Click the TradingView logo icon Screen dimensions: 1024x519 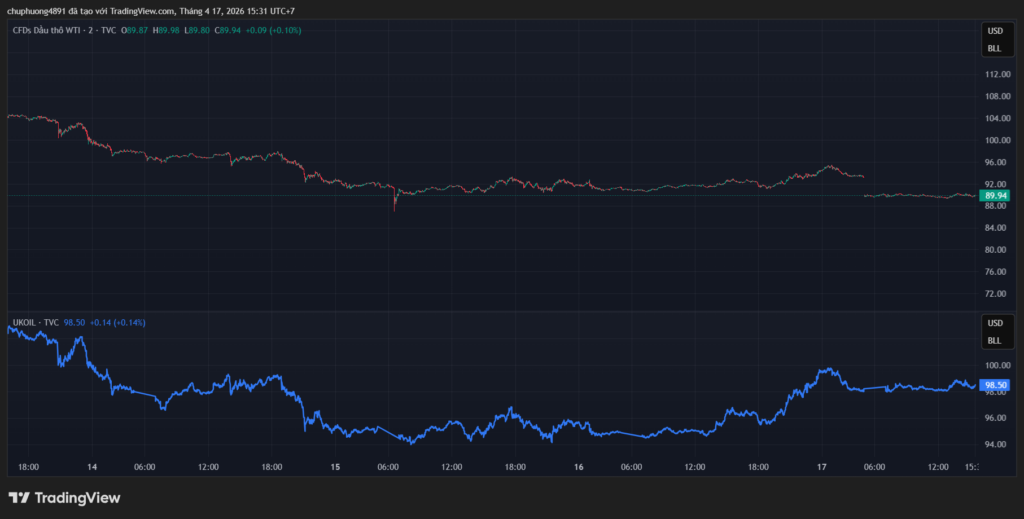coord(19,497)
